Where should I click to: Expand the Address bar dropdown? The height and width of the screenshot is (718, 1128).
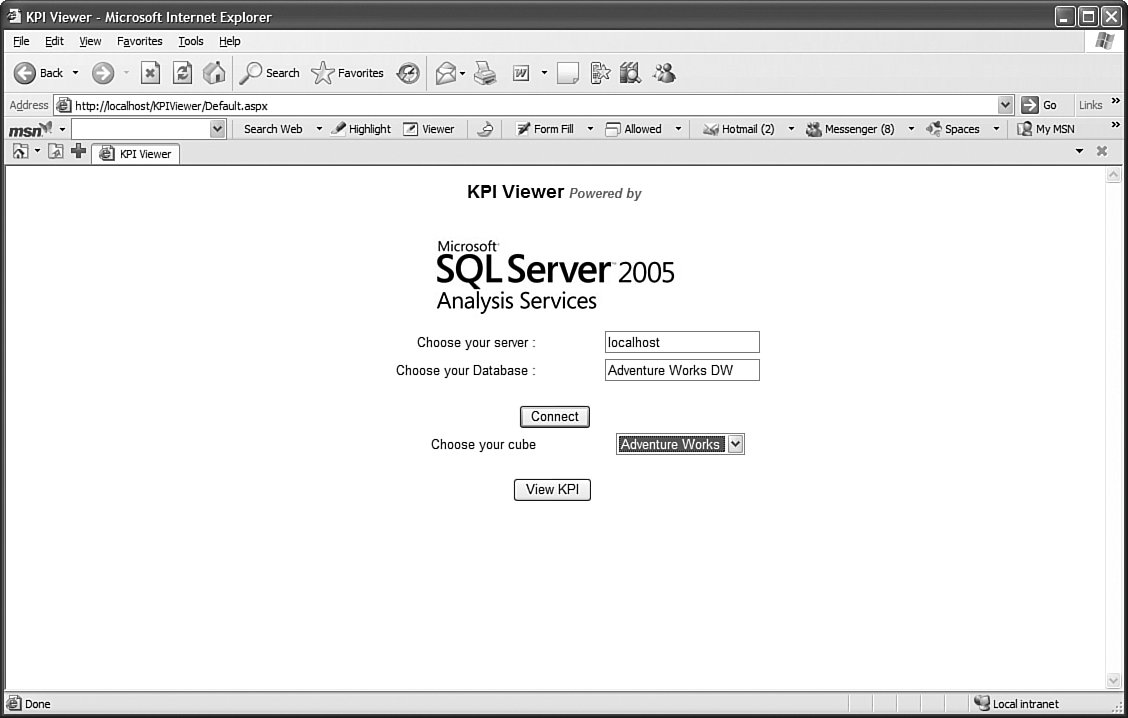1006,105
